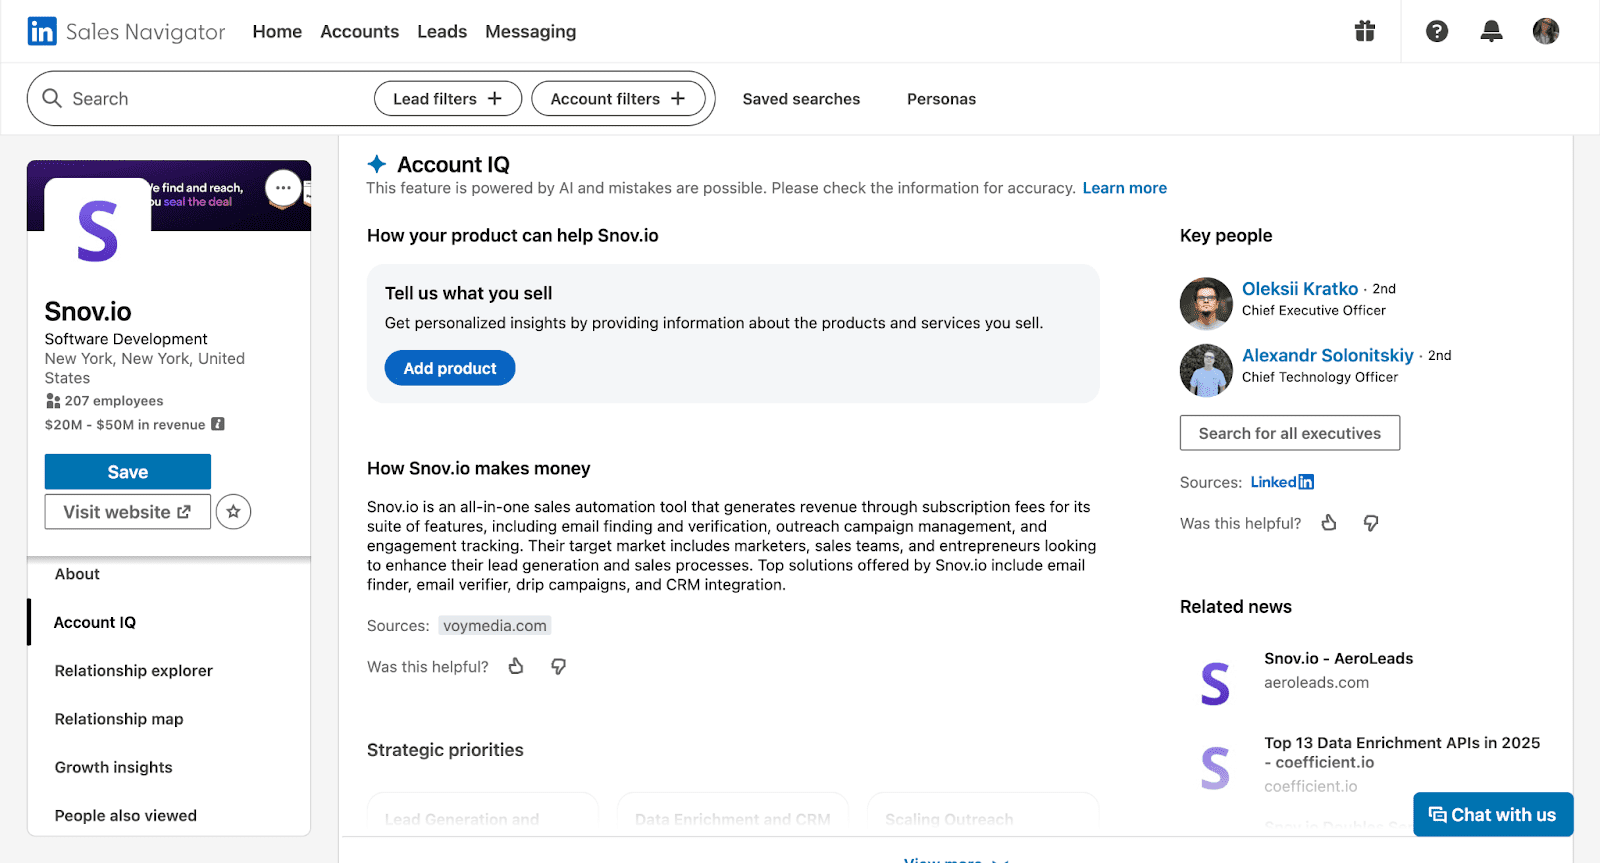1600x863 pixels.
Task: Click the star icon beside Visit website
Action: tap(233, 512)
